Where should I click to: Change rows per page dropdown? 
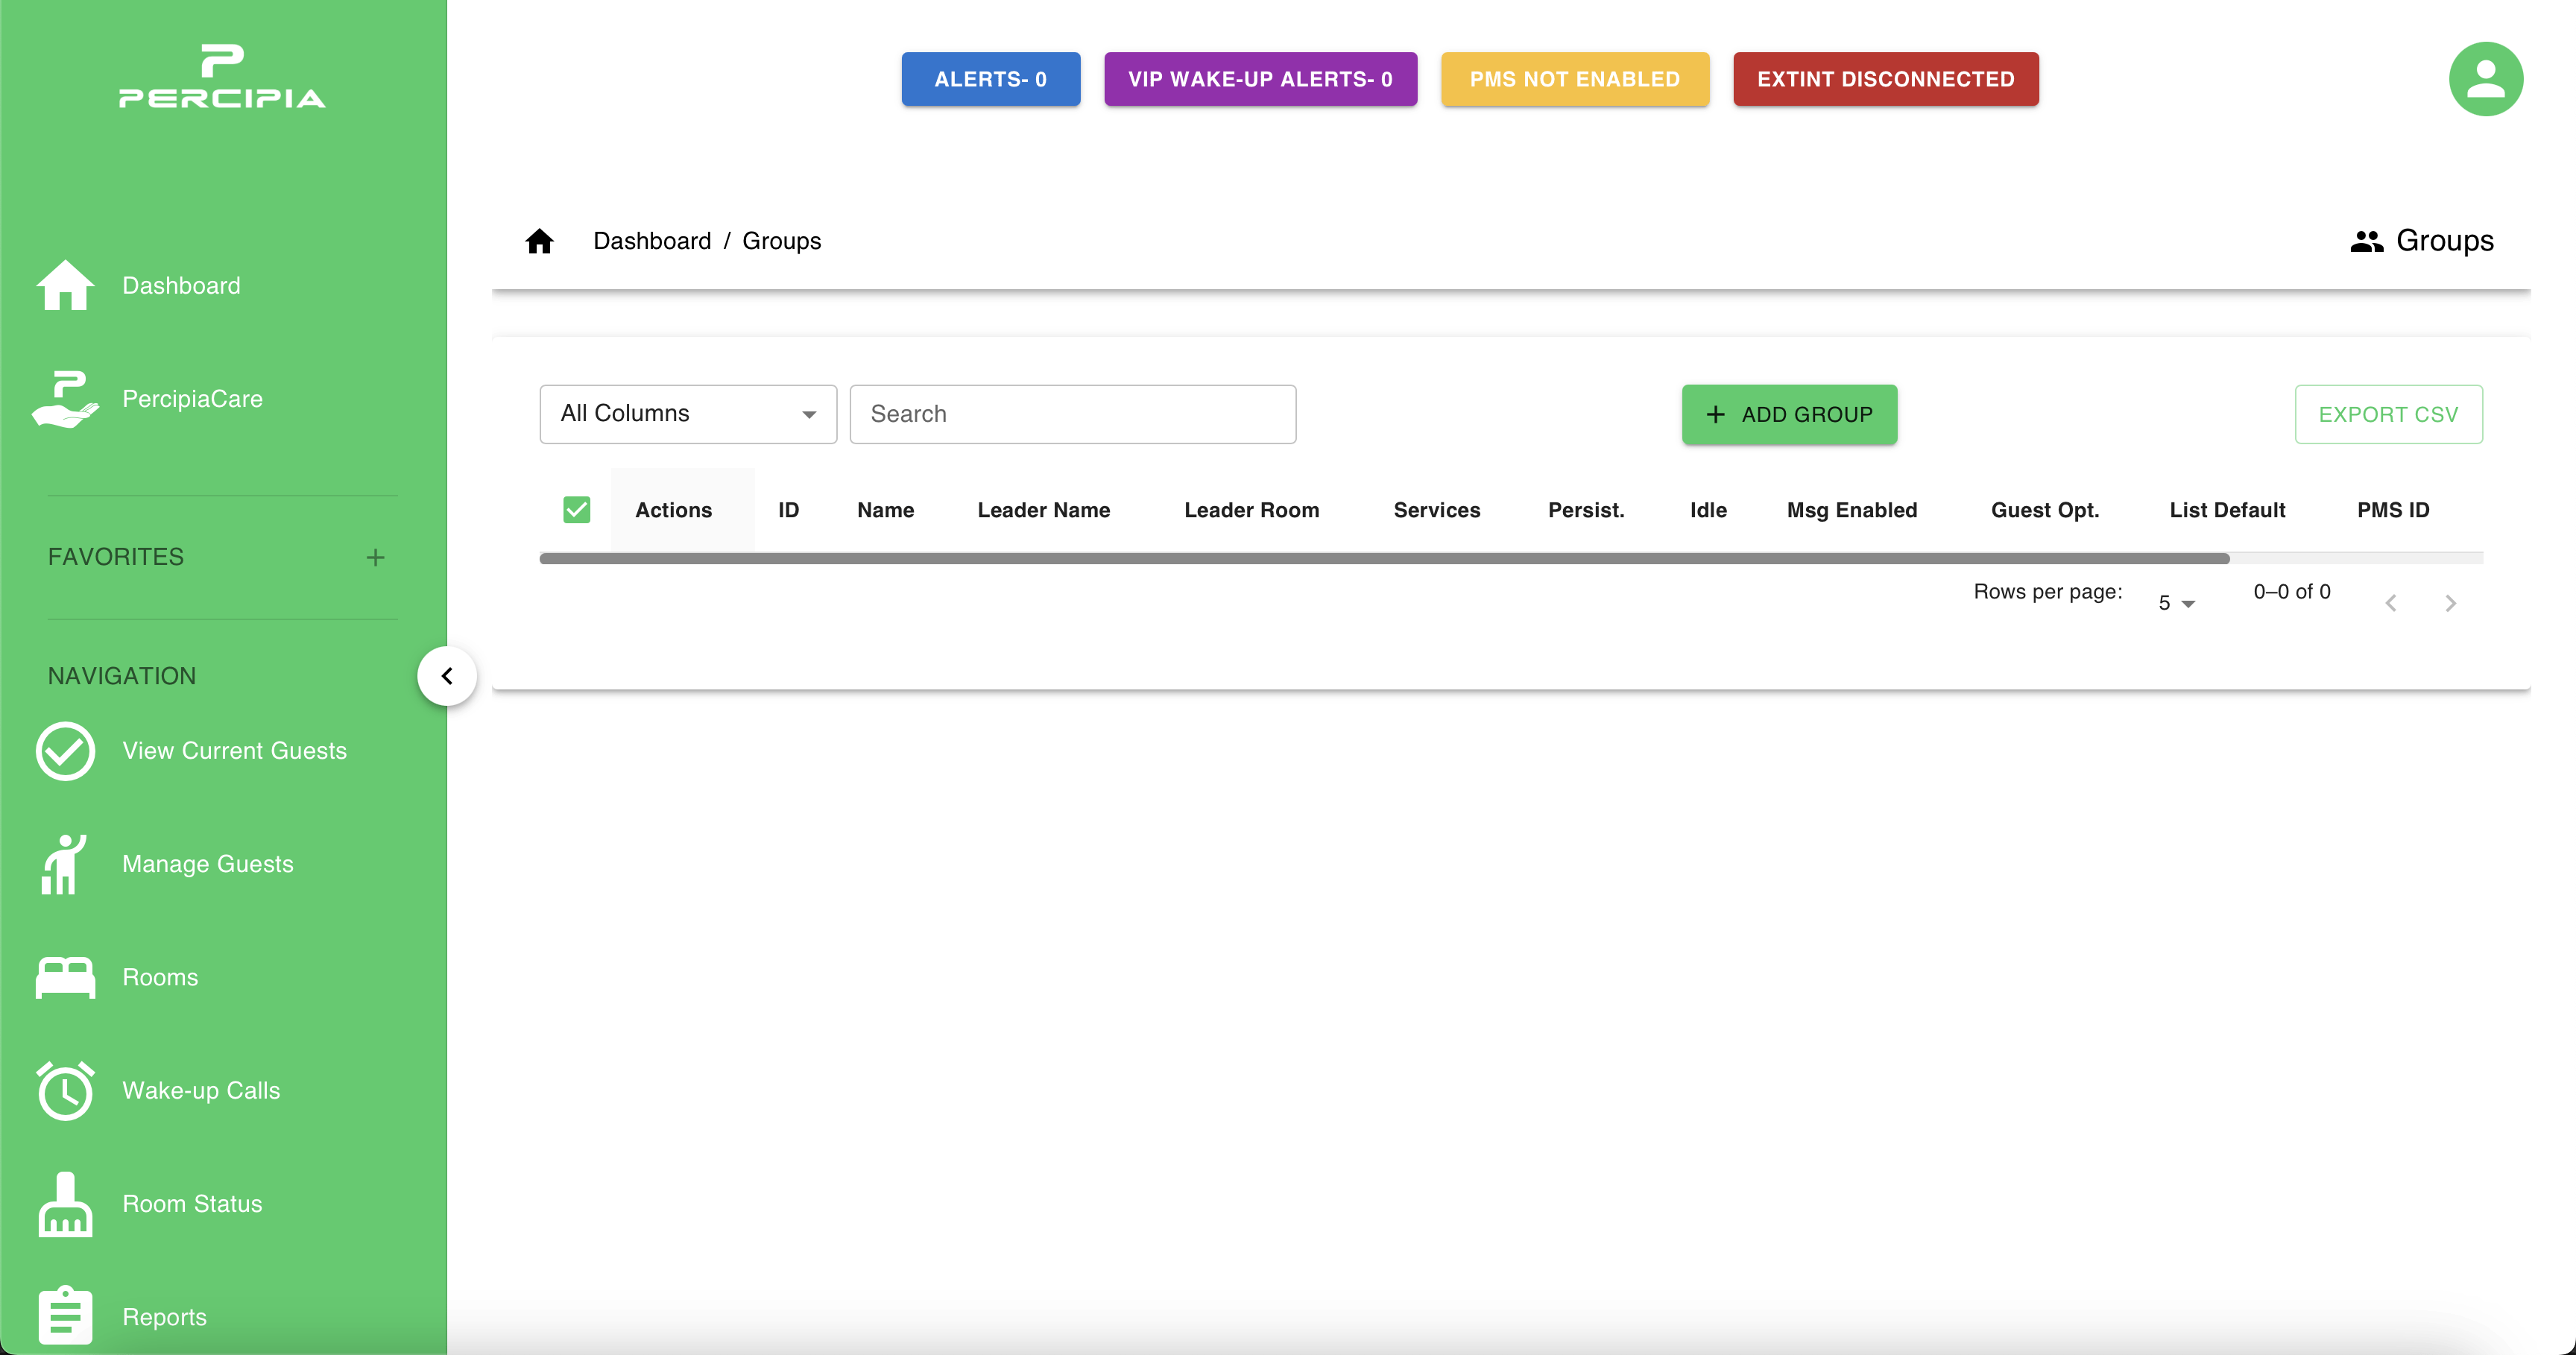coord(2175,603)
